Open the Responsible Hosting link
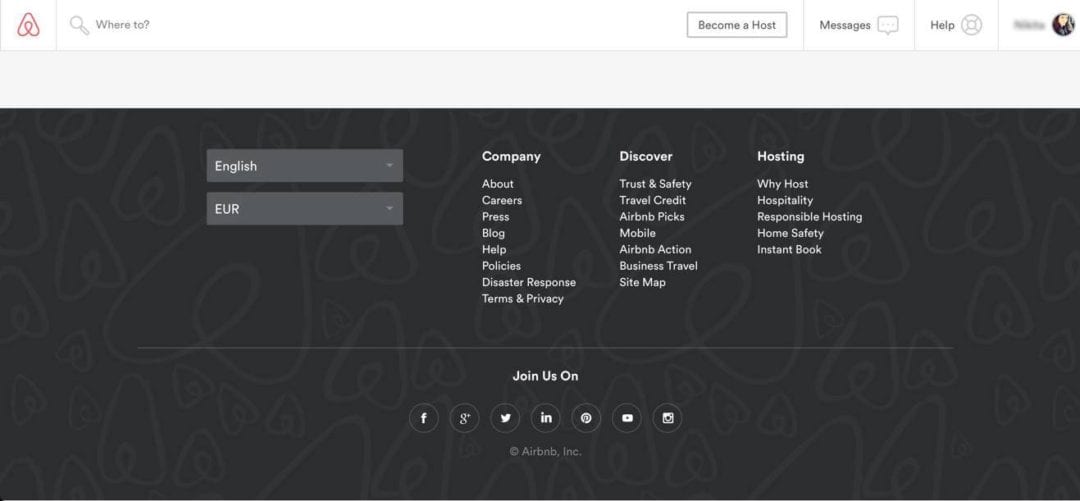Viewport: 1080px width, 501px height. coord(809,217)
